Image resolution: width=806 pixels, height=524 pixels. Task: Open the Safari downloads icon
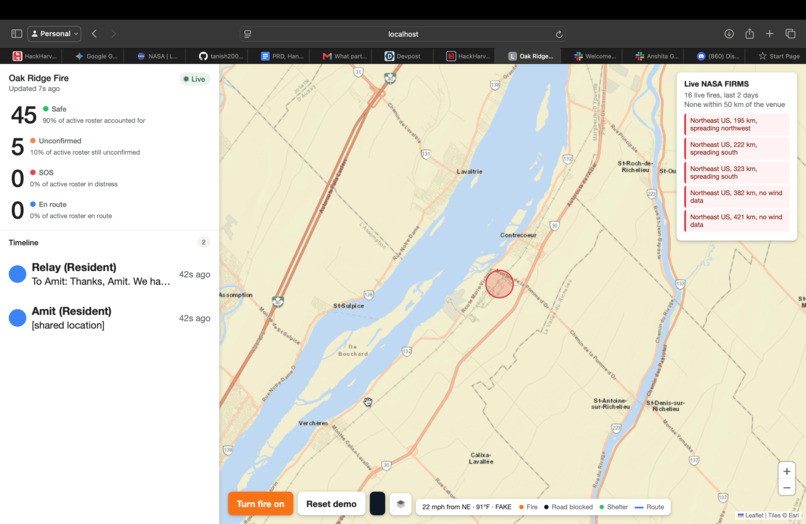point(729,33)
